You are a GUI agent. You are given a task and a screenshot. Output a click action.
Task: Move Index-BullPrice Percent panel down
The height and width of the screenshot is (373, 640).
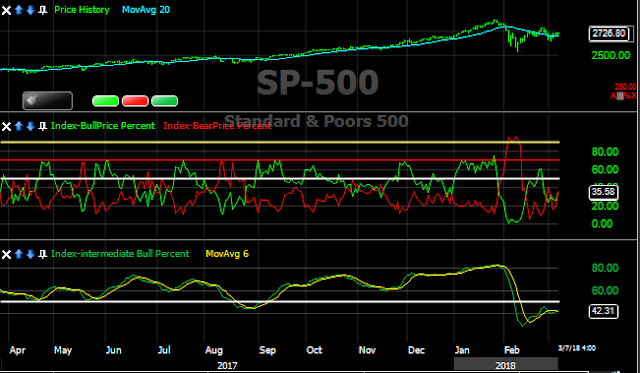[30, 126]
